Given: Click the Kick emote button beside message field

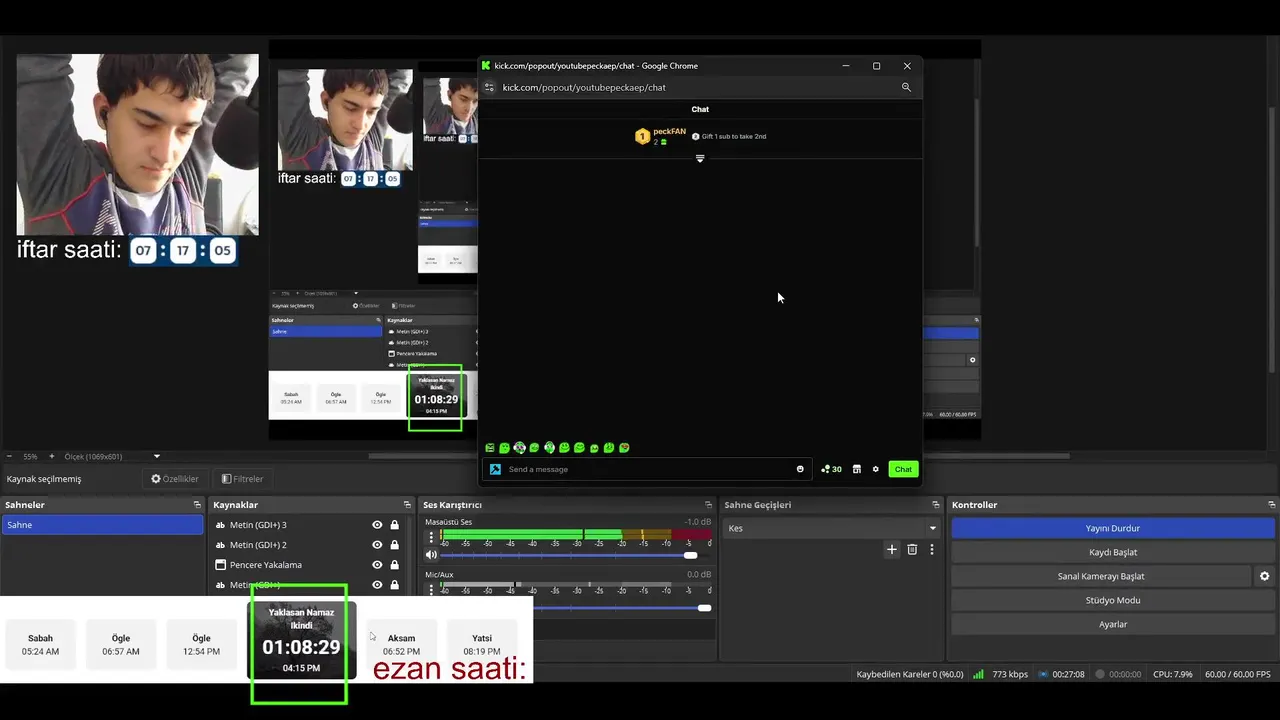Looking at the screenshot, I should tap(495, 469).
